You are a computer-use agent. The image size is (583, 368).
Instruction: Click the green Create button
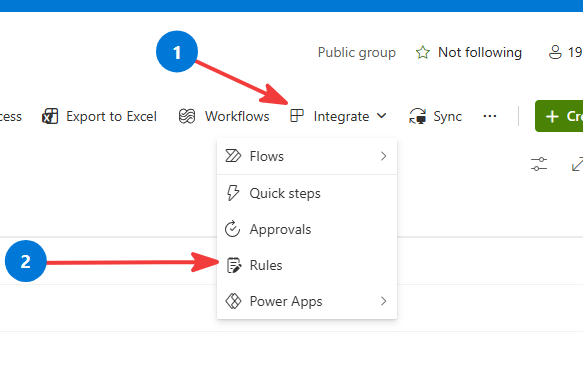559,116
